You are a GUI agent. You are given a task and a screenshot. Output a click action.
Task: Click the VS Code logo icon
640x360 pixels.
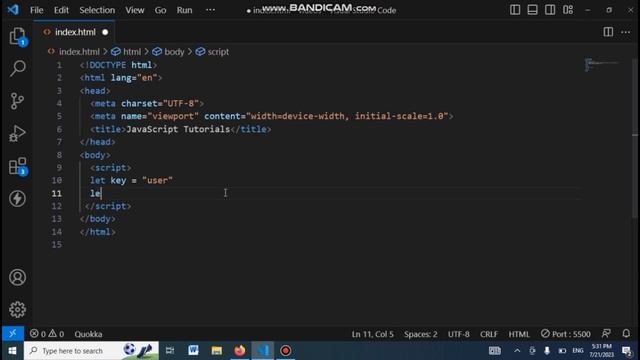[x=13, y=10]
